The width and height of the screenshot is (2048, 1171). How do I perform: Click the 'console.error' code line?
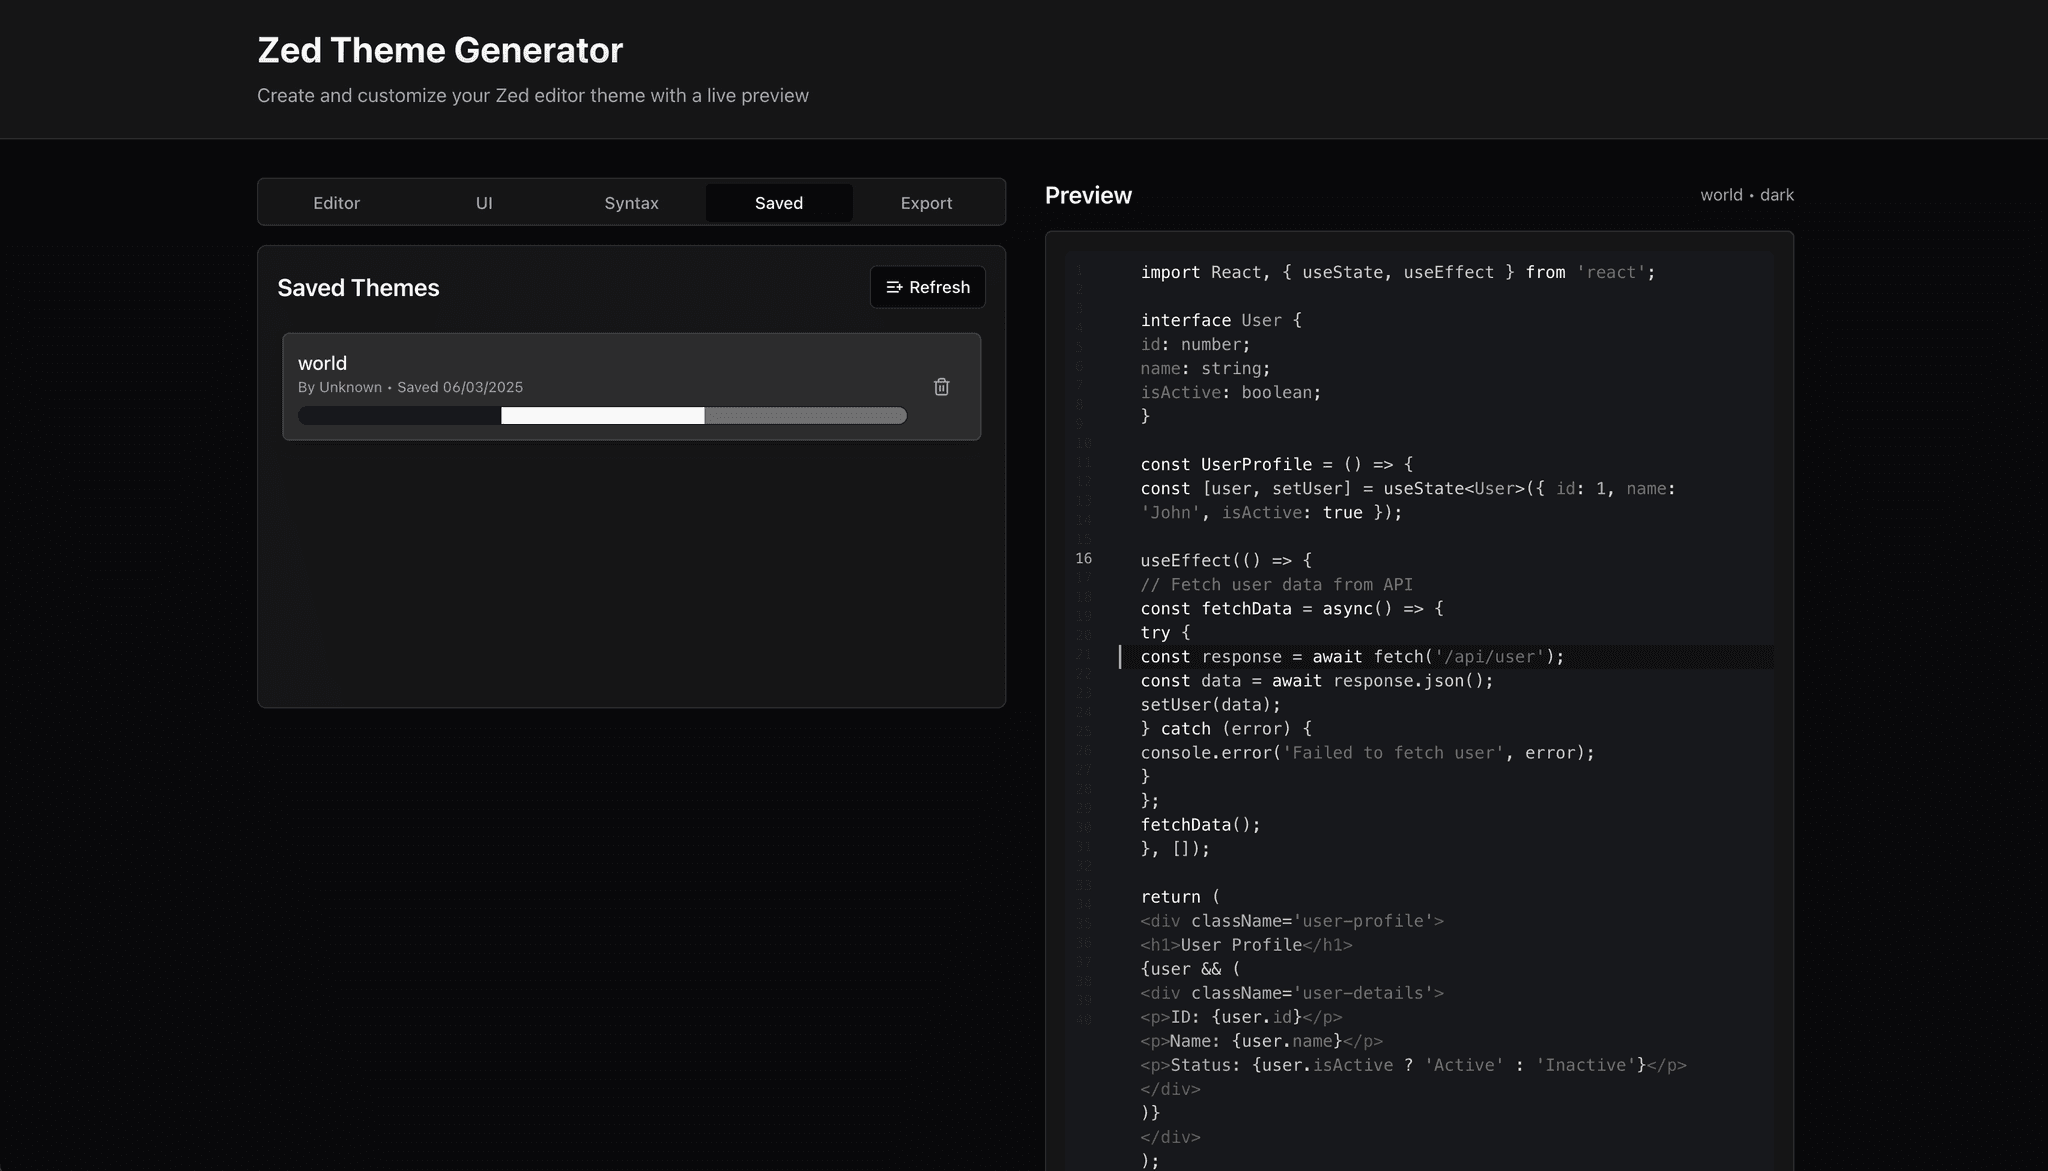click(1367, 753)
